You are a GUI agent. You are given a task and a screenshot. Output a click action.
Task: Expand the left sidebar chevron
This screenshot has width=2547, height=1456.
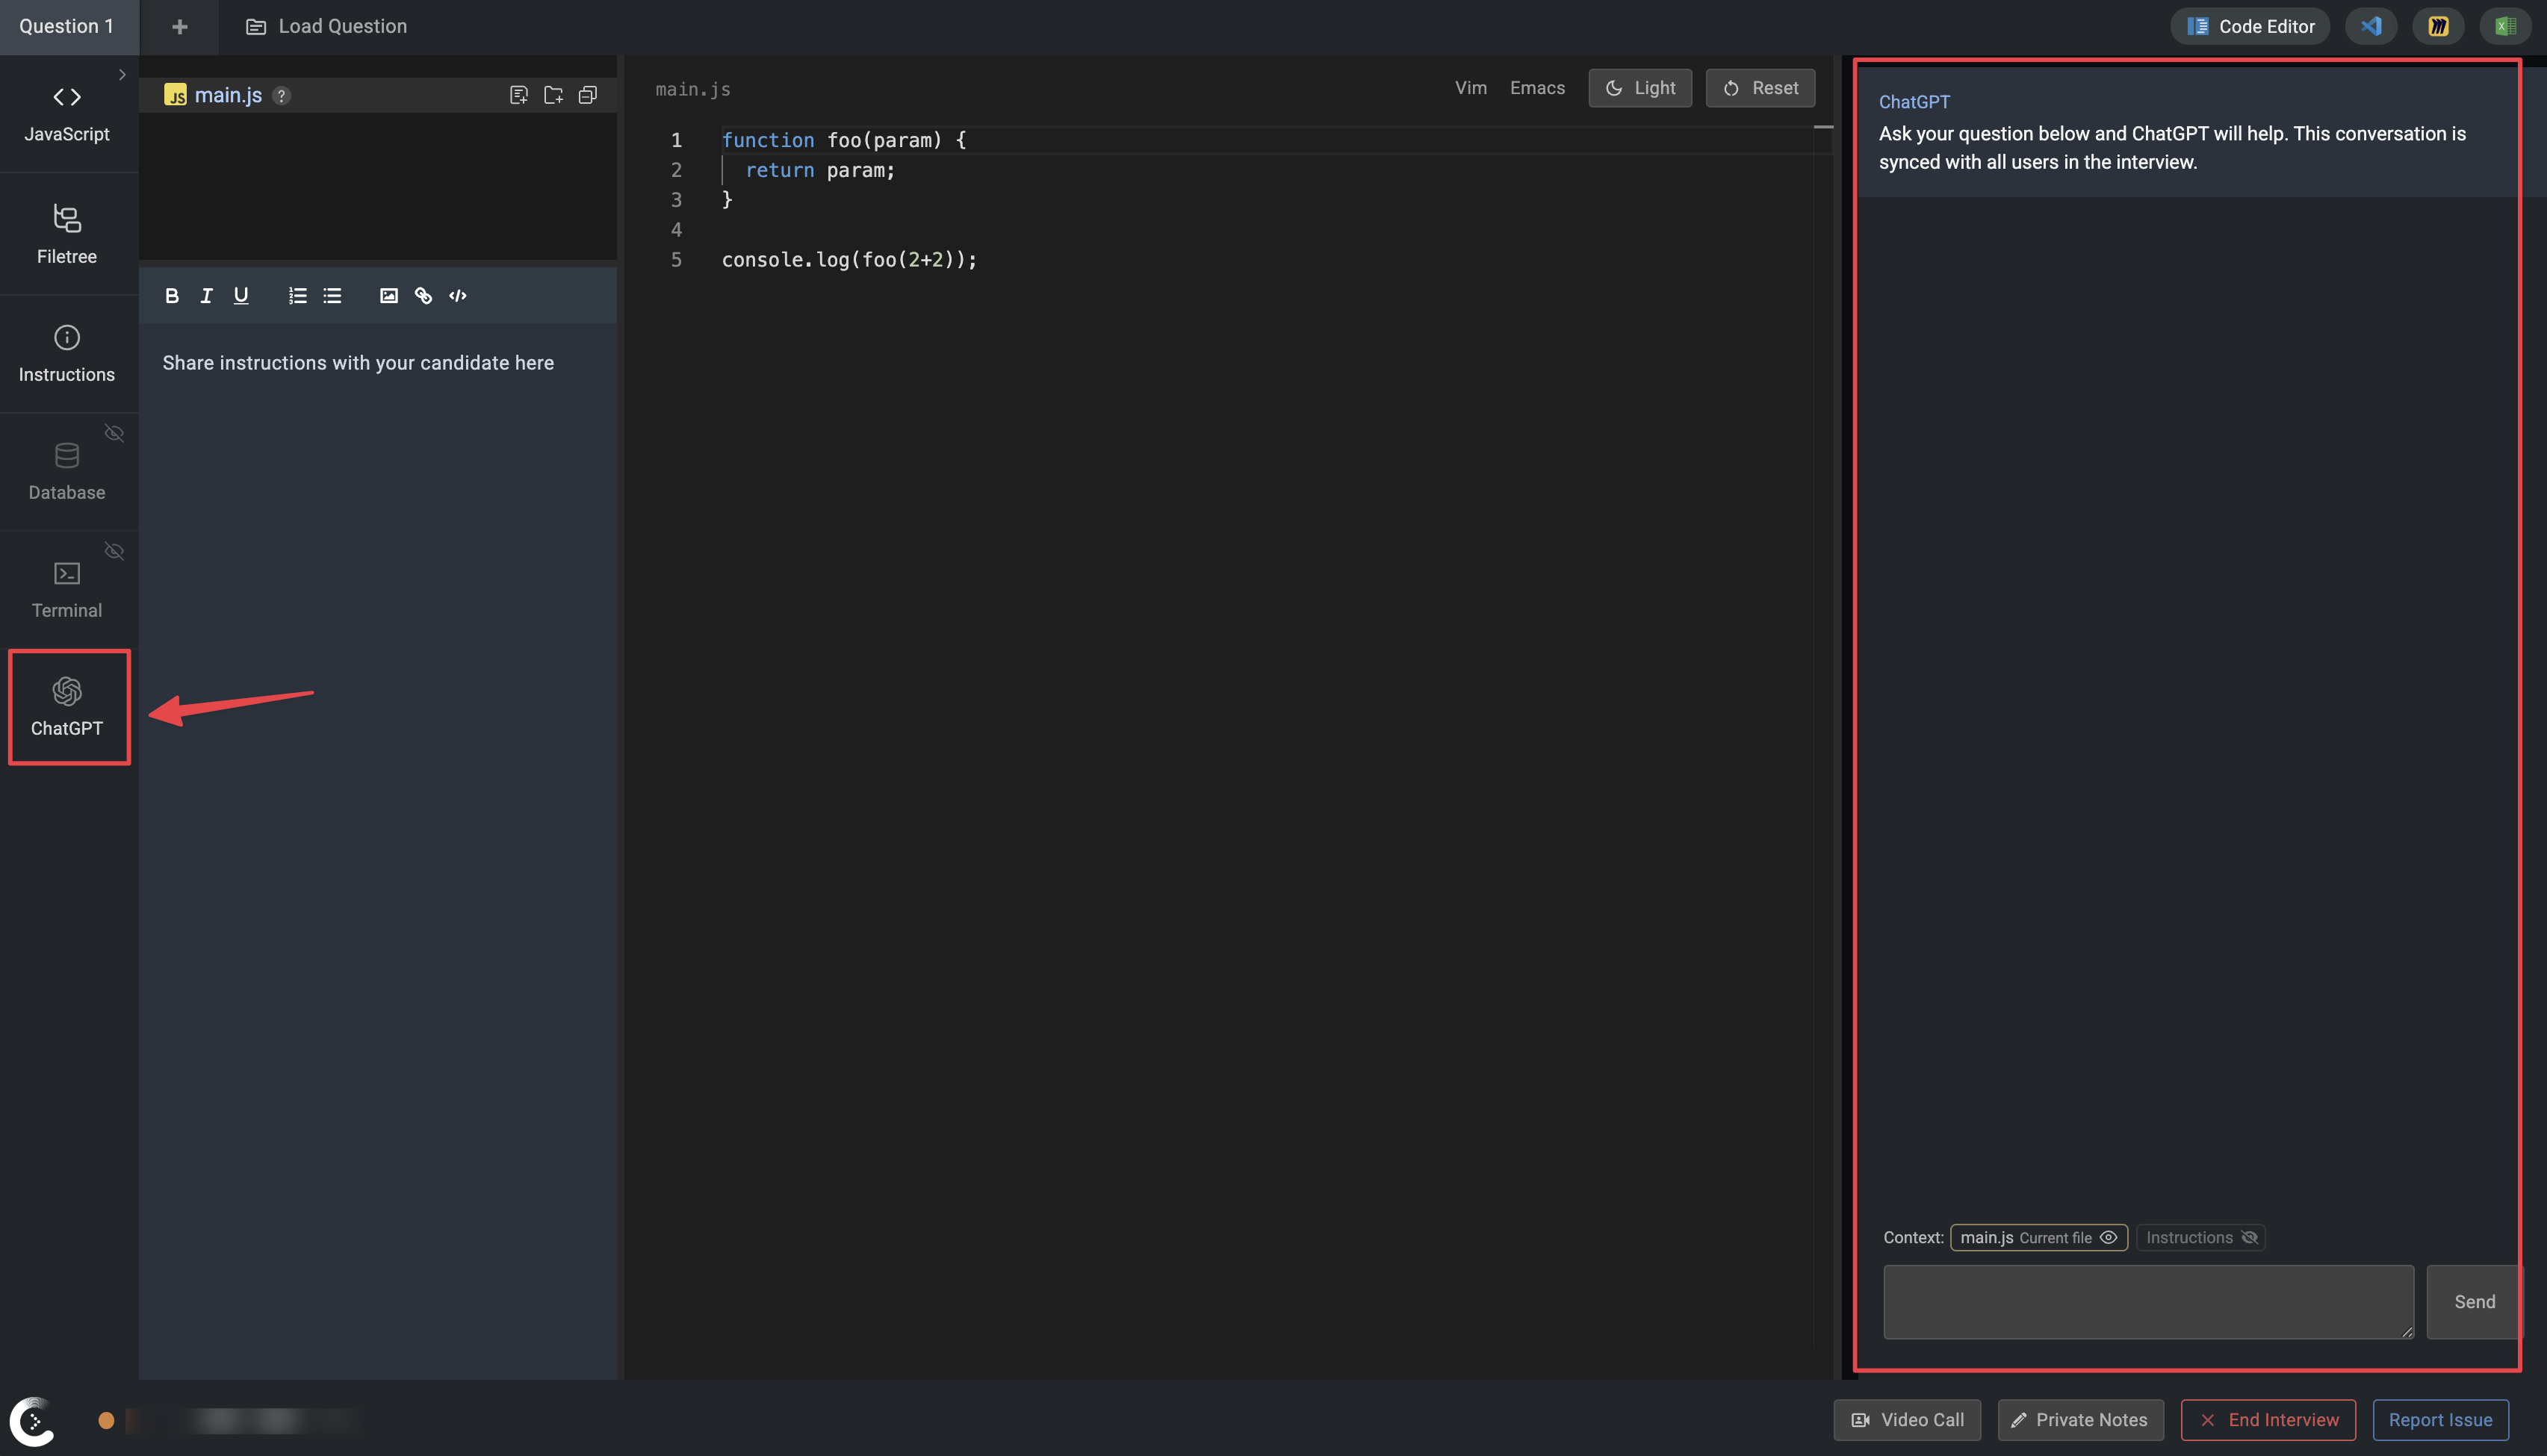click(x=122, y=74)
